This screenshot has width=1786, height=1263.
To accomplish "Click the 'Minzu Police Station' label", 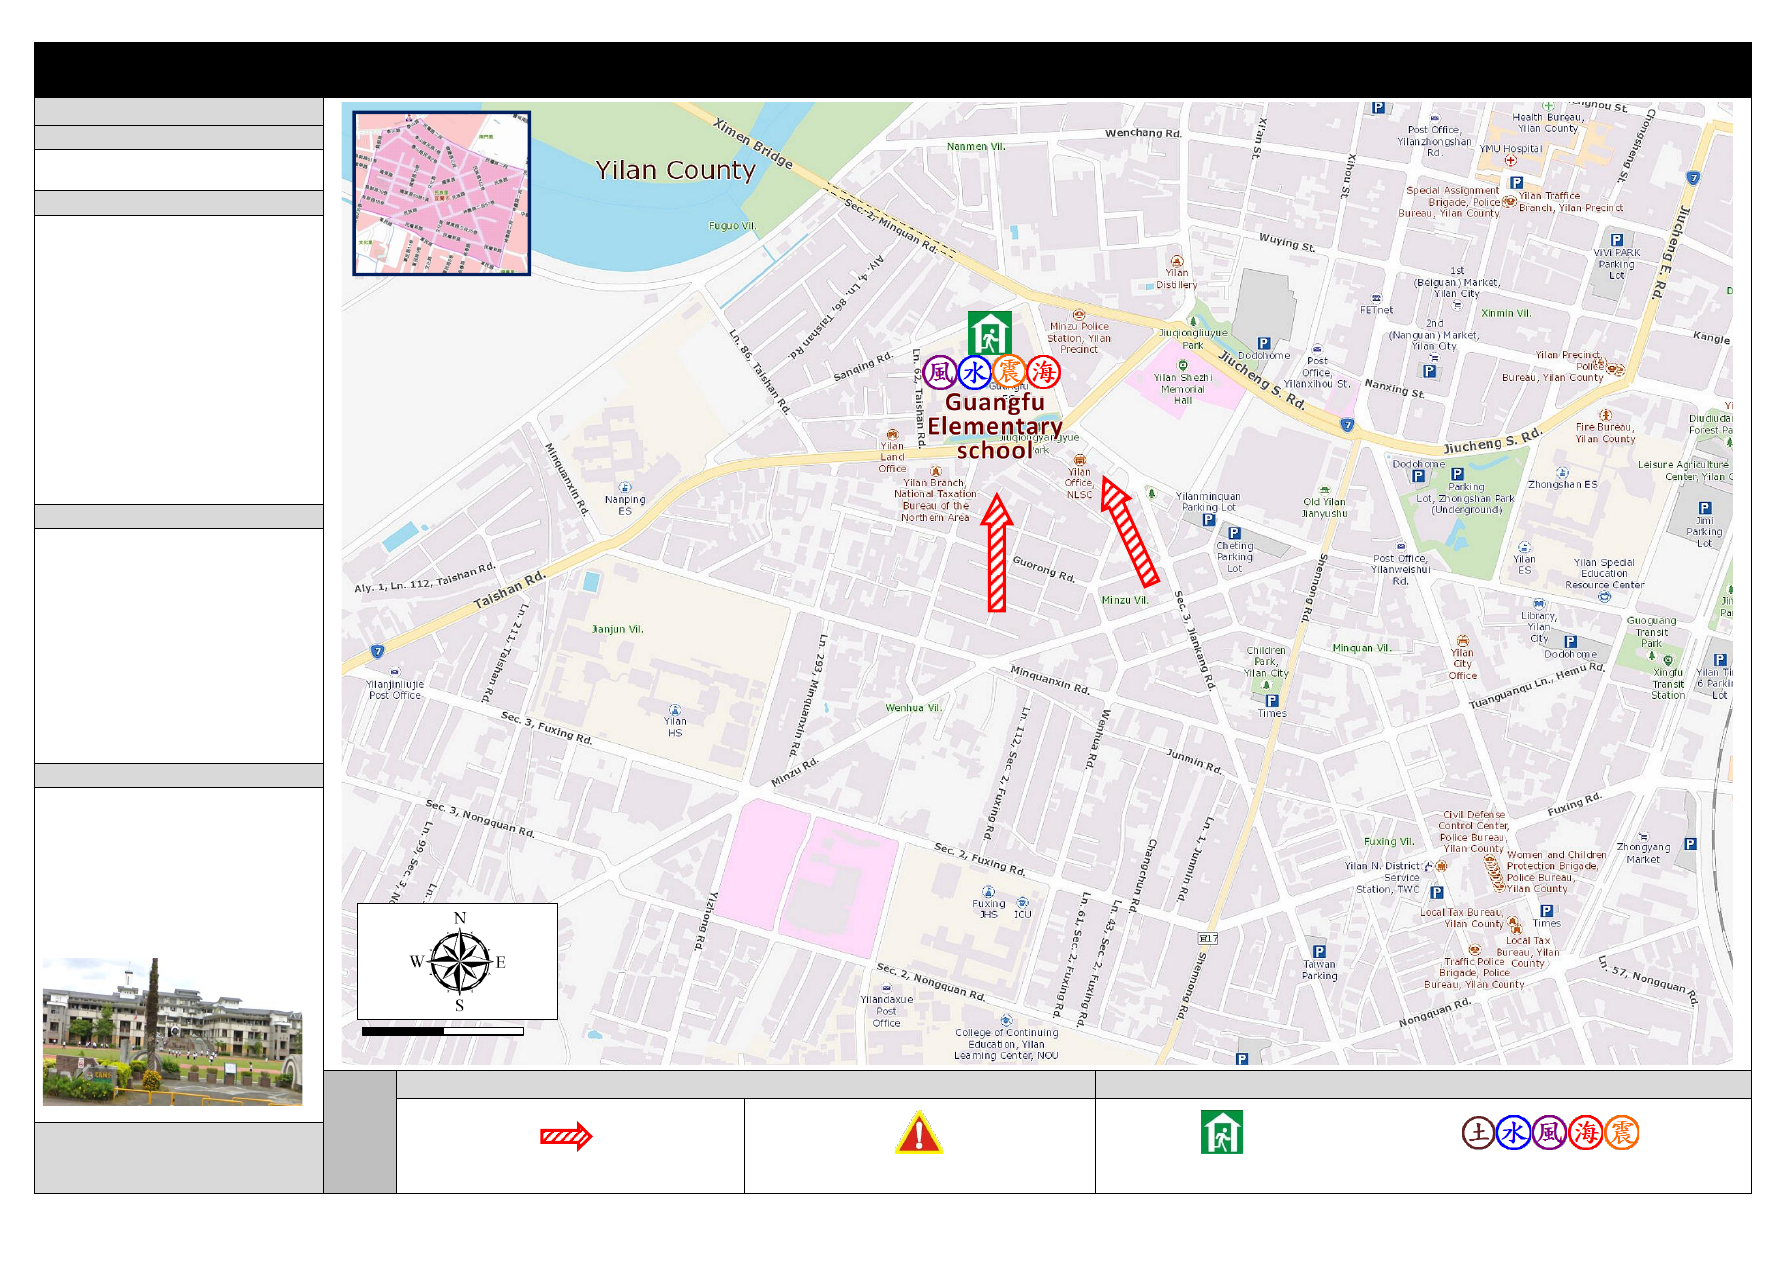I will pyautogui.click(x=1079, y=338).
